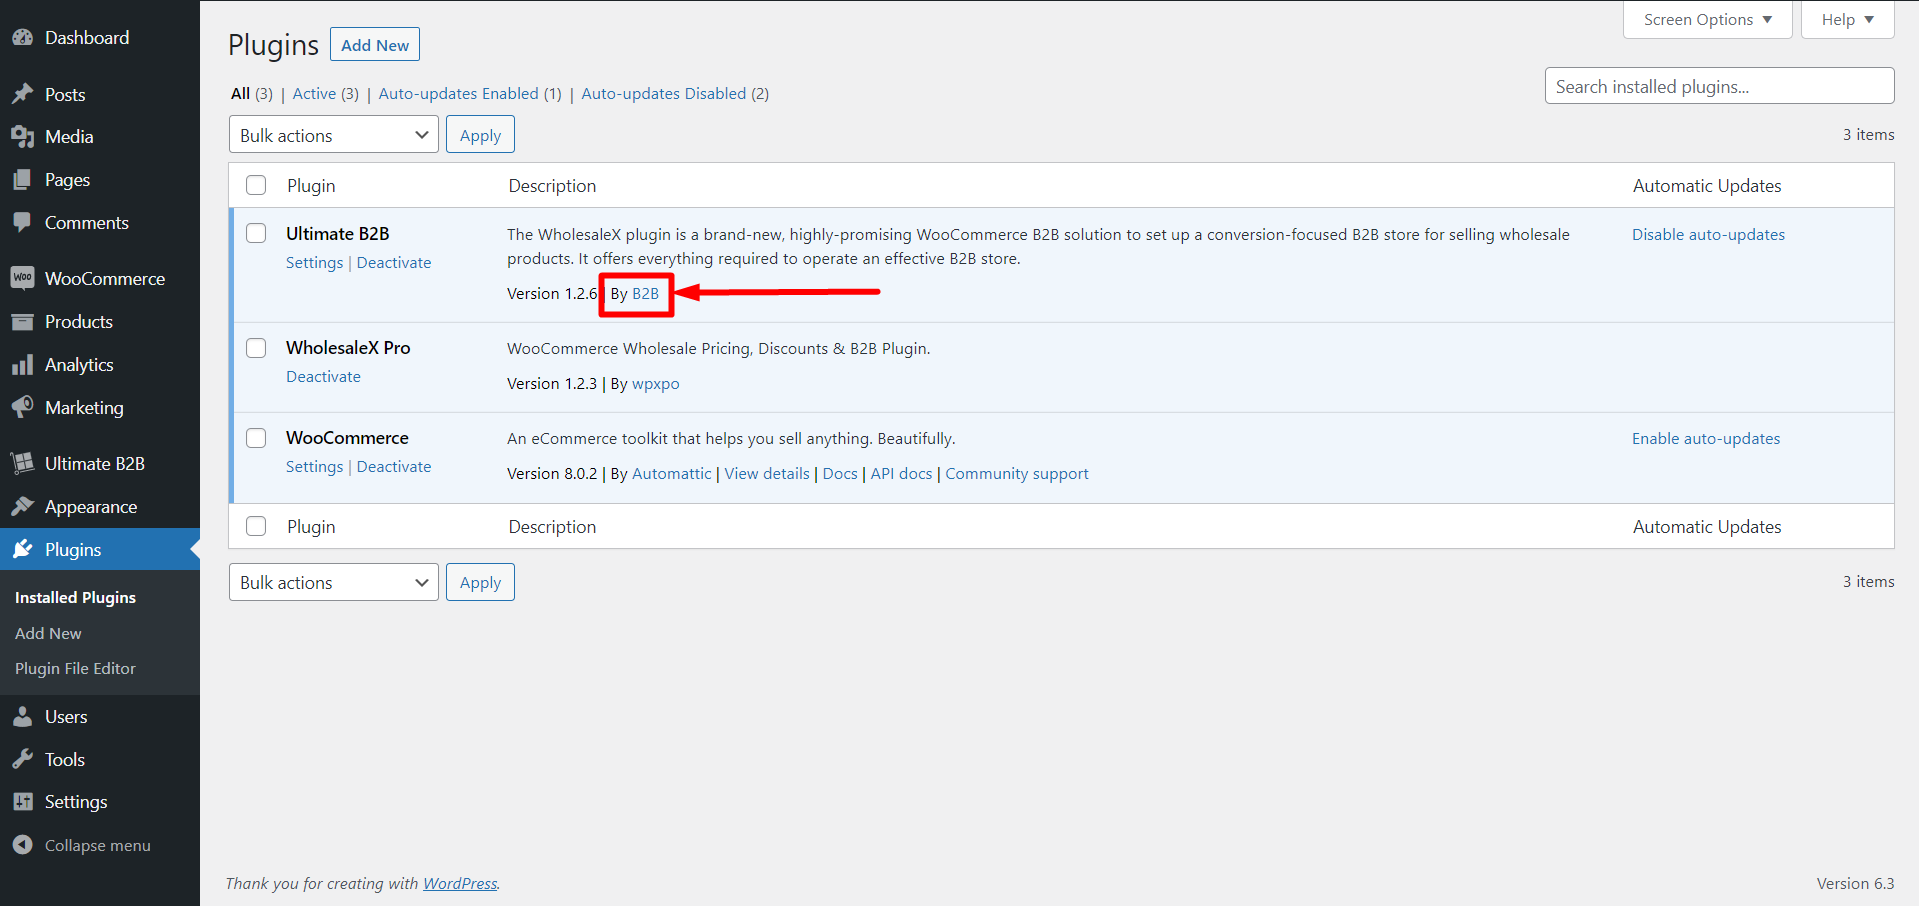Filter by Auto-updates Disabled

point(664,93)
